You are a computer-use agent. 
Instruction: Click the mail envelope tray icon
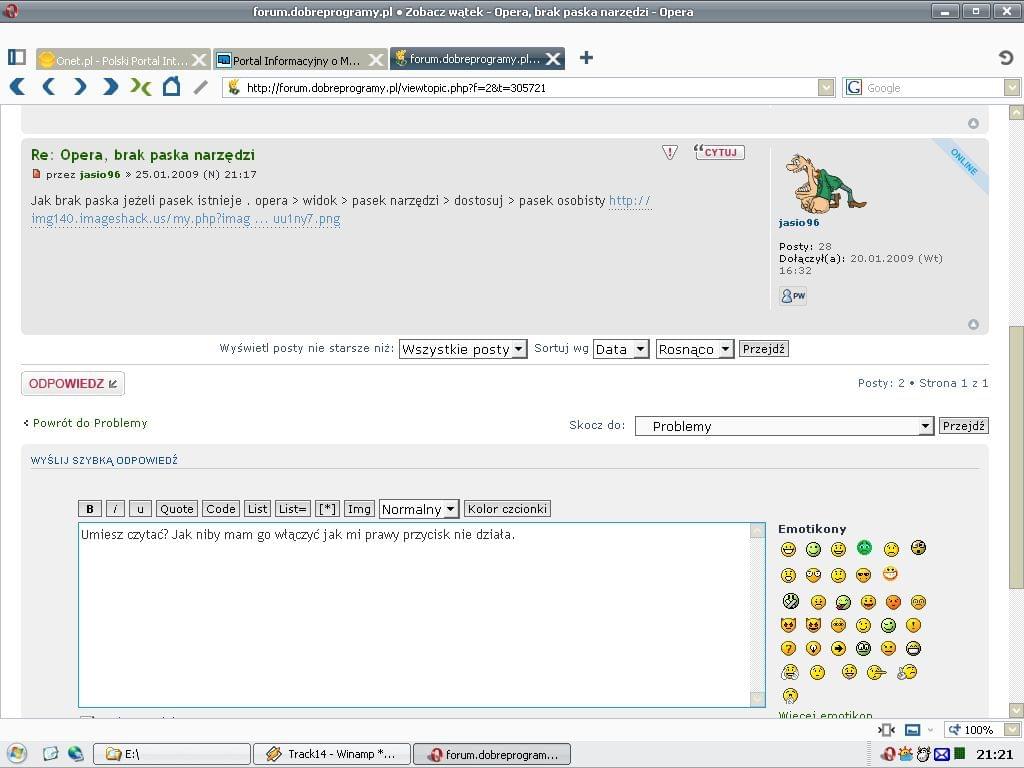[x=941, y=754]
